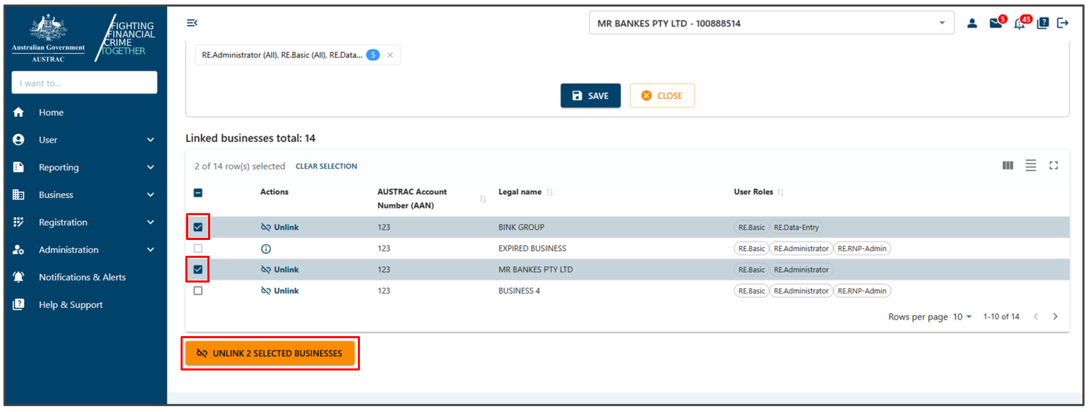Sort by AUSTRAC Account Number column arrows
This screenshot has width=1090, height=412.
click(482, 199)
